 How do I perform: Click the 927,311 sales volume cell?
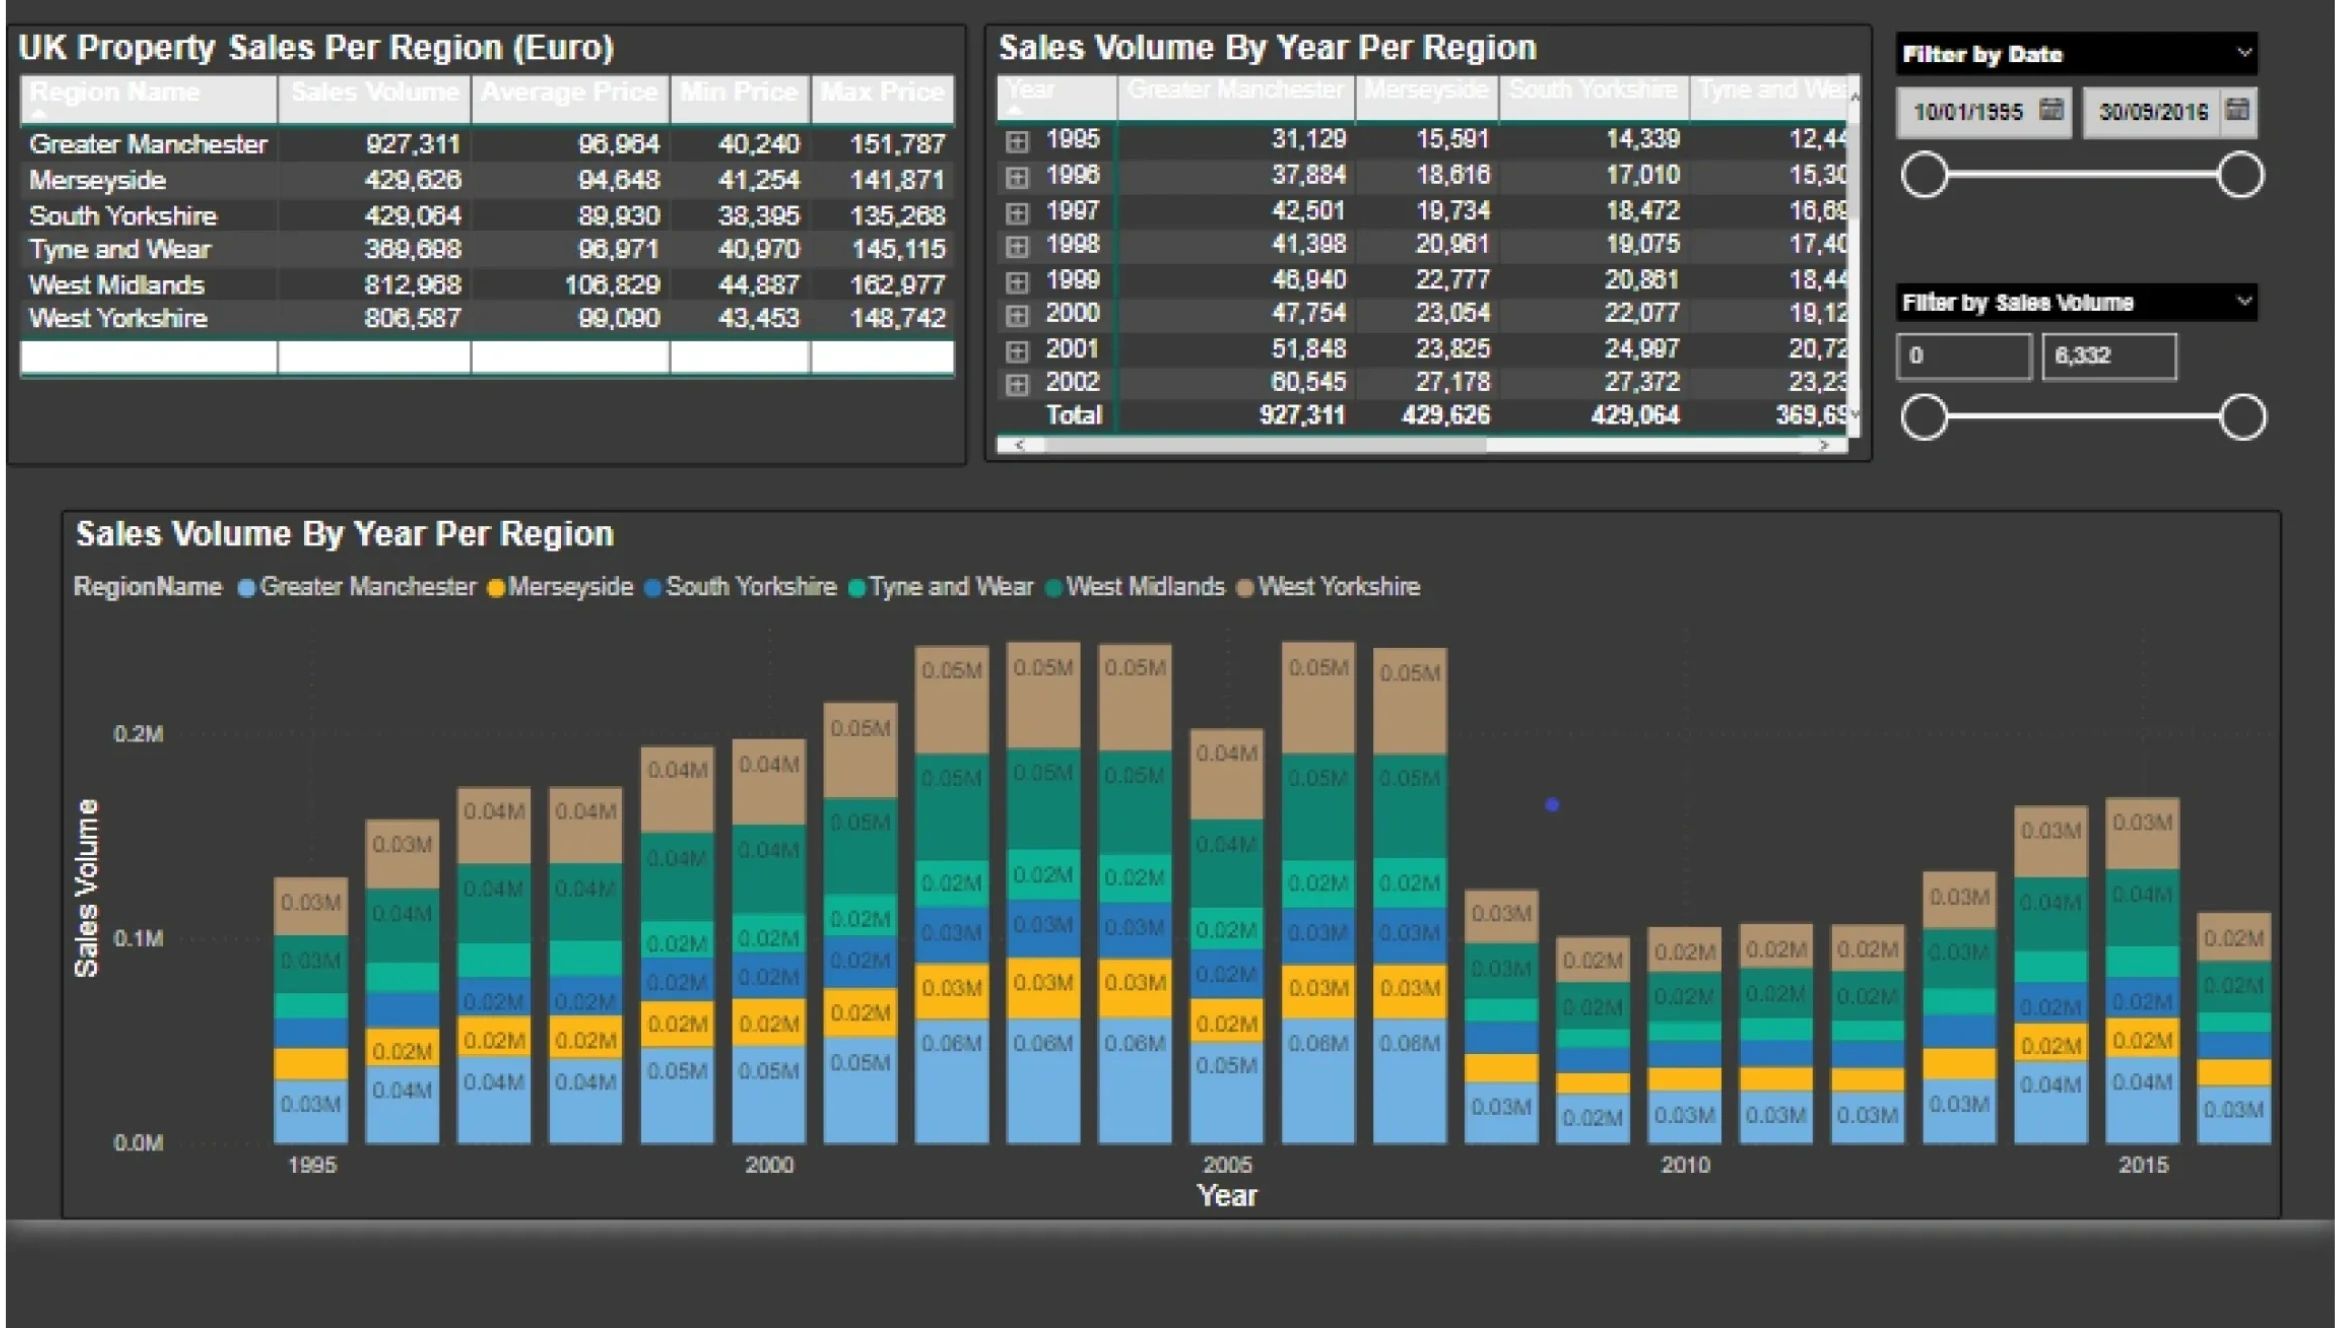pyautogui.click(x=412, y=144)
